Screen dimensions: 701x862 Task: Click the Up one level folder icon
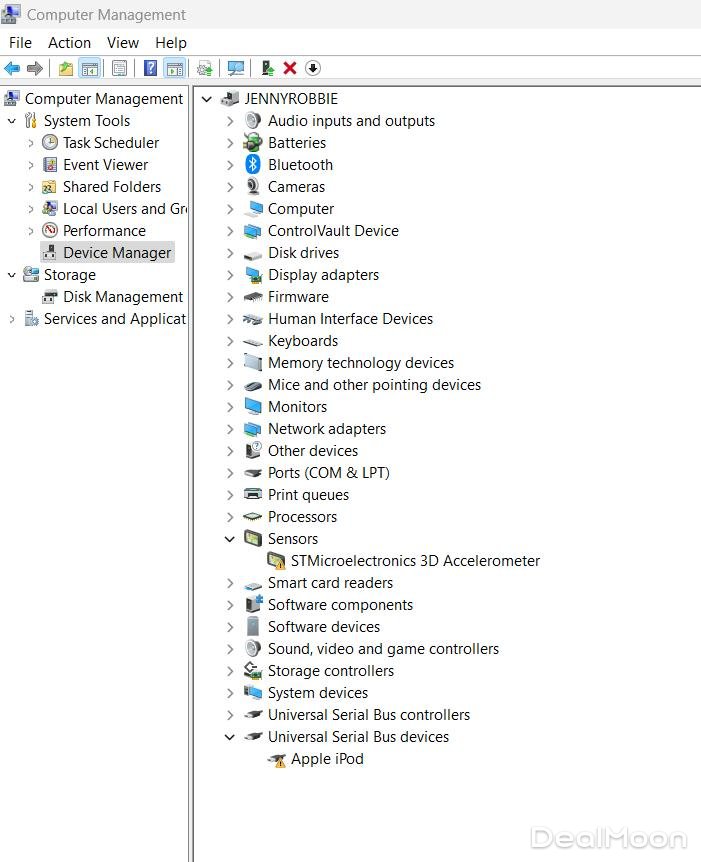[x=65, y=68]
